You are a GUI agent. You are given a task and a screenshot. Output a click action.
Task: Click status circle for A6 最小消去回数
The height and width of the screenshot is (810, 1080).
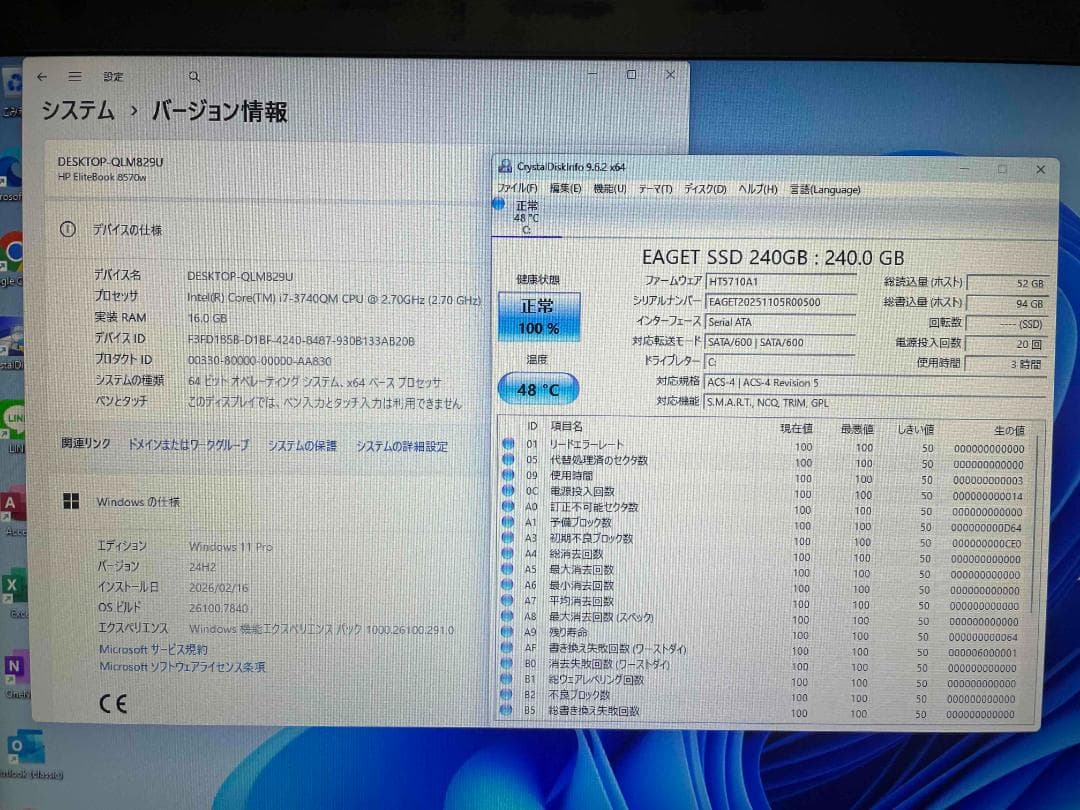pos(507,585)
